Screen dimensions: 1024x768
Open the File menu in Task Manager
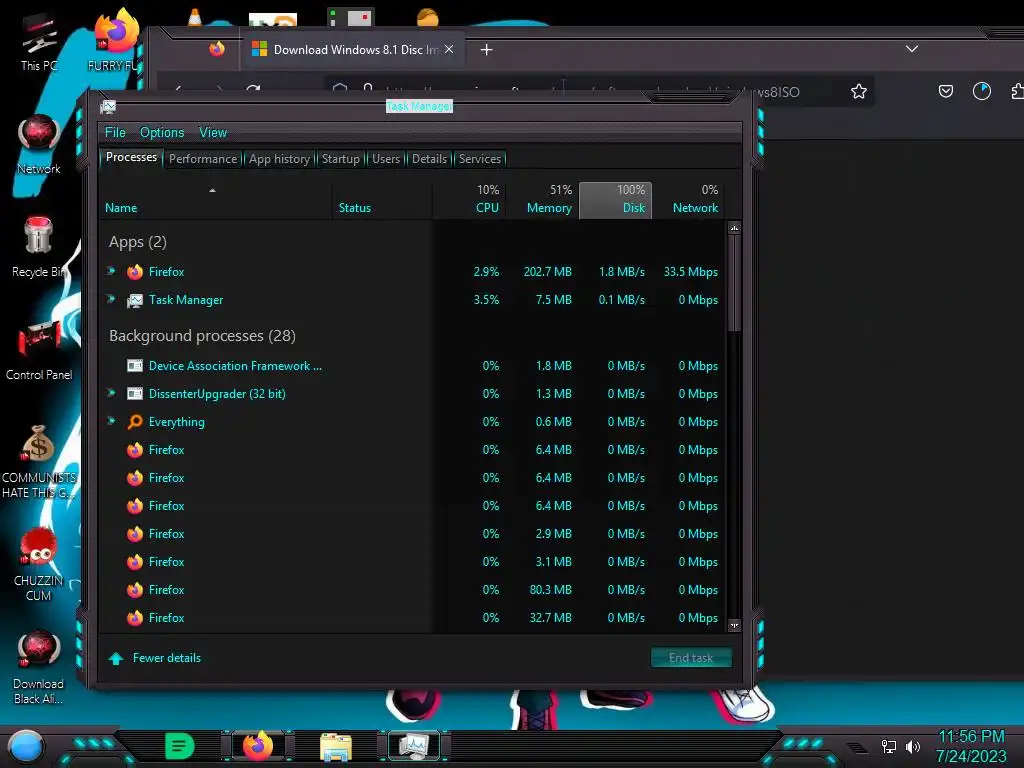point(115,133)
